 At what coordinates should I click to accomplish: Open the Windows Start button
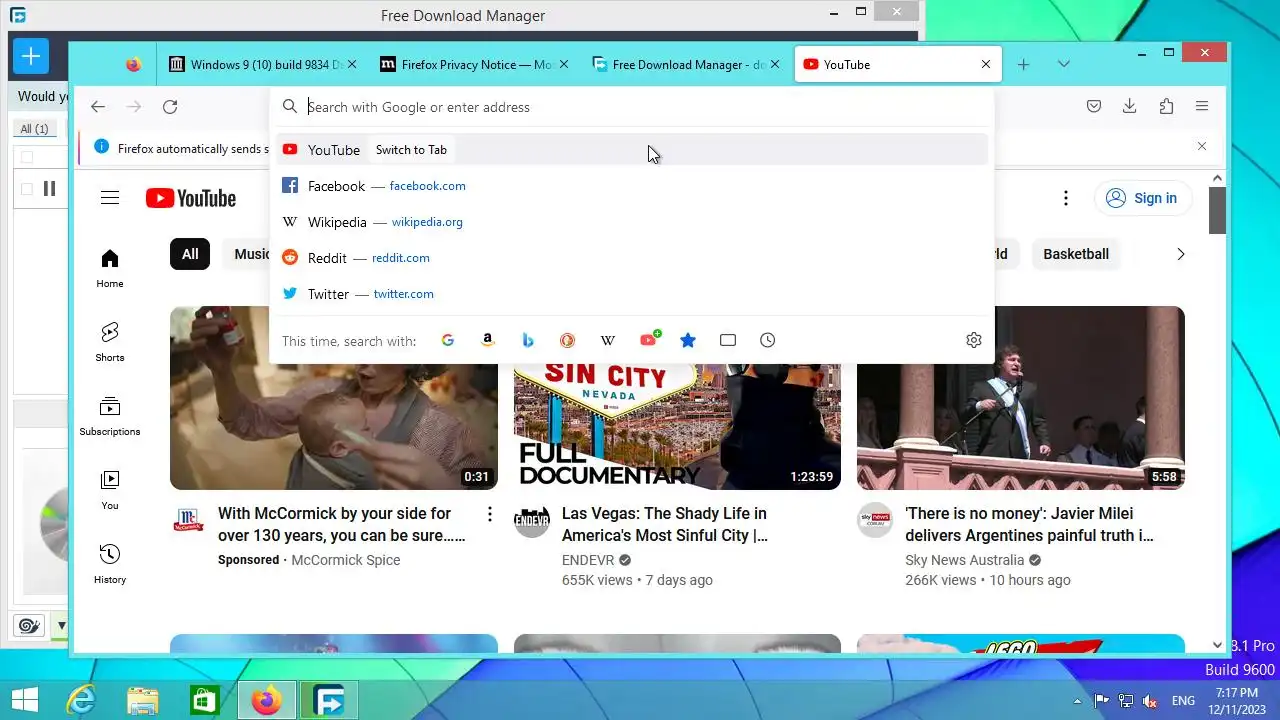pyautogui.click(x=24, y=700)
